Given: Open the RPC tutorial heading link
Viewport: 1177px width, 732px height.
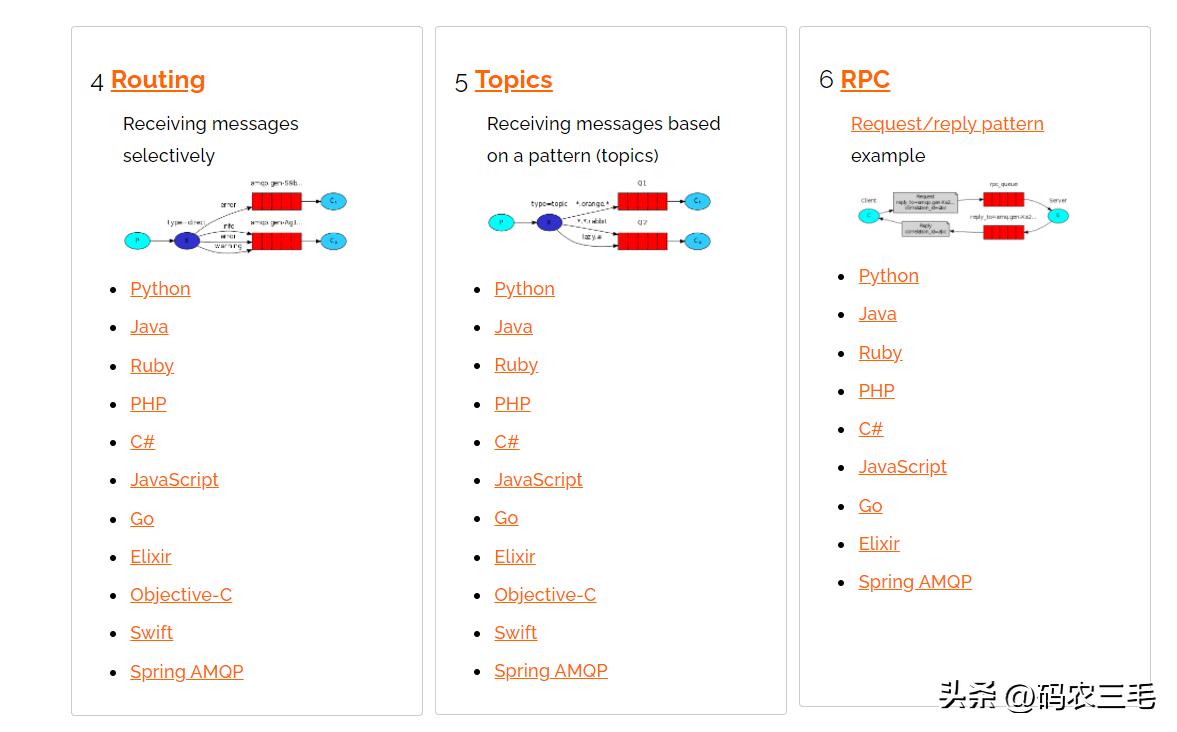Looking at the screenshot, I should click(865, 80).
